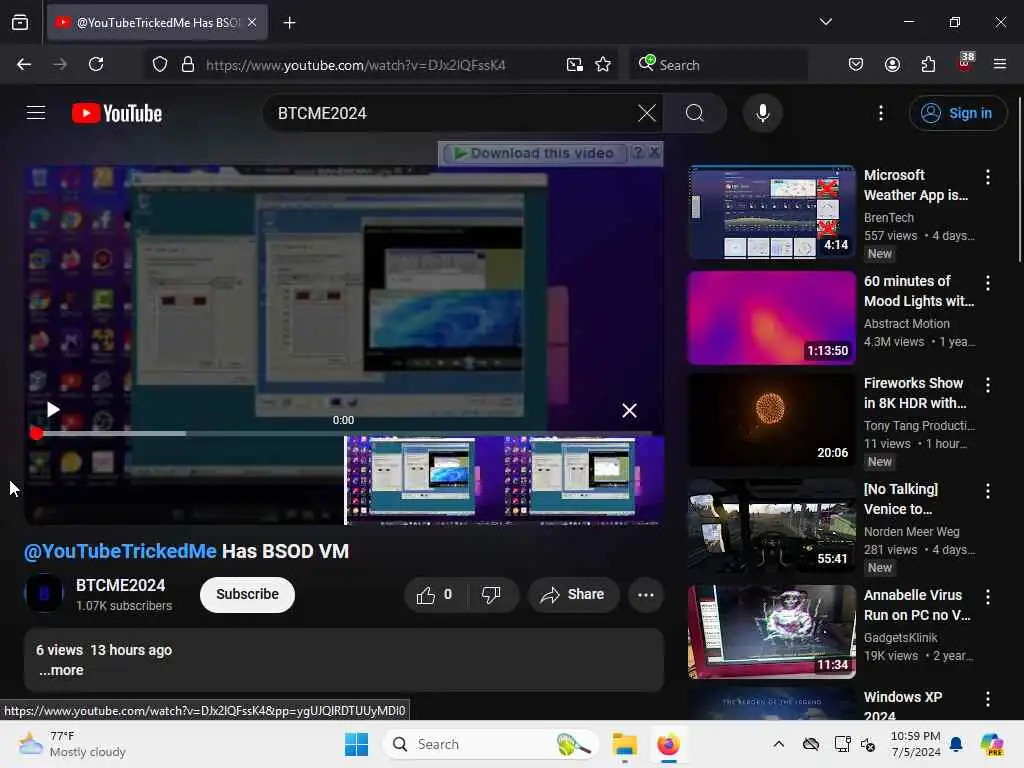The image size is (1024, 768).
Task: Open picture-in-picture icon in address bar
Action: tap(575, 65)
